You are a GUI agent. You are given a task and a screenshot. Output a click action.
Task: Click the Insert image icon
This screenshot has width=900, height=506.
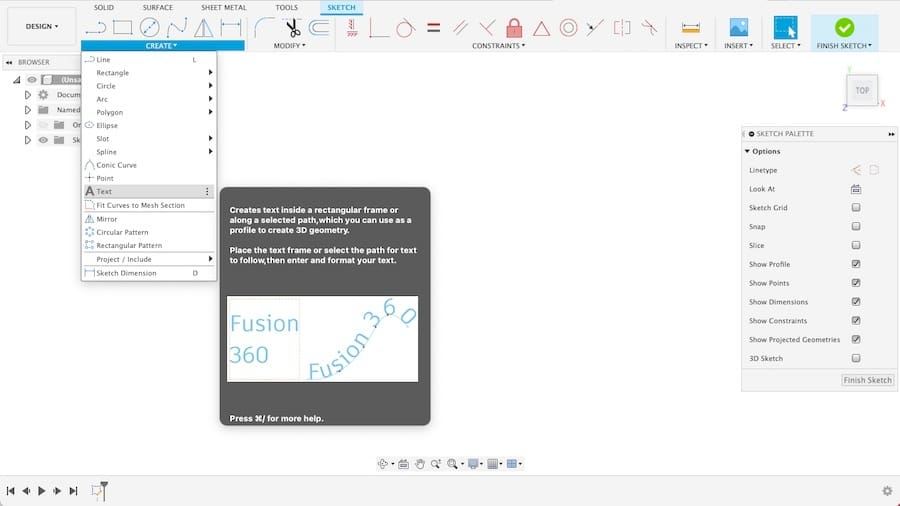coord(738,27)
